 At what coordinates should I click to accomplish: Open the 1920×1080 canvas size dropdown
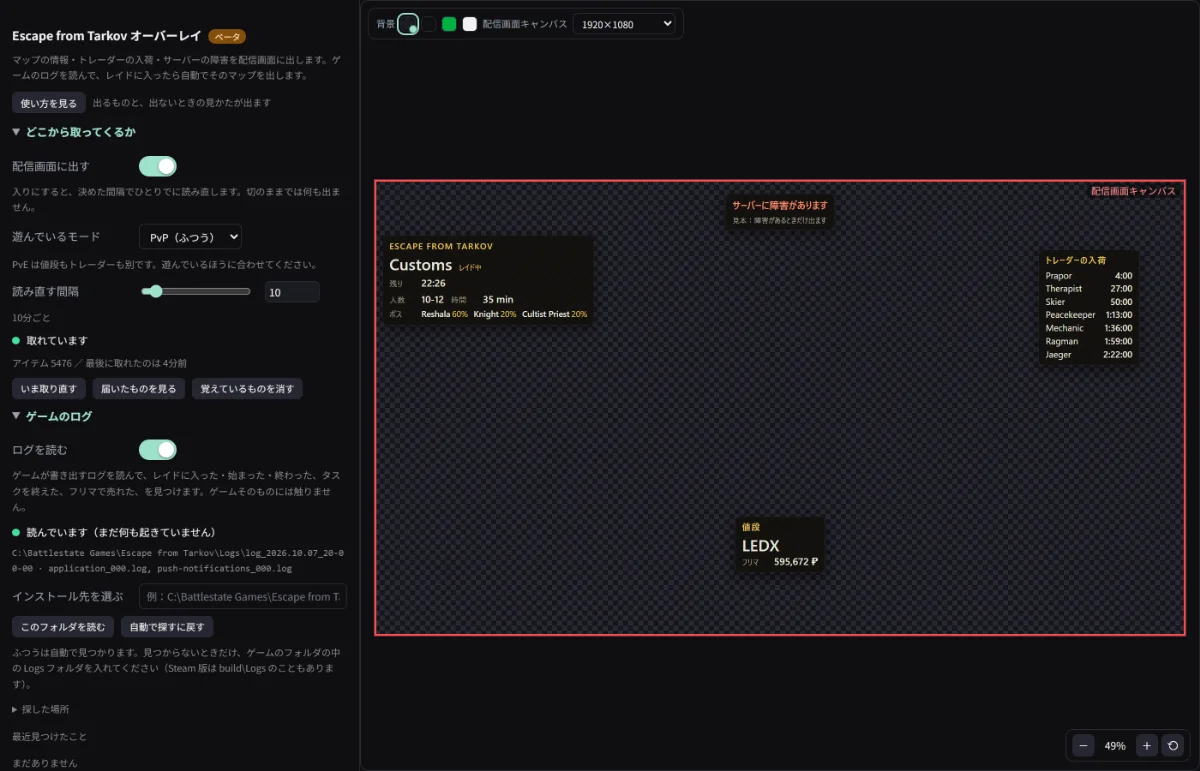tap(624, 24)
